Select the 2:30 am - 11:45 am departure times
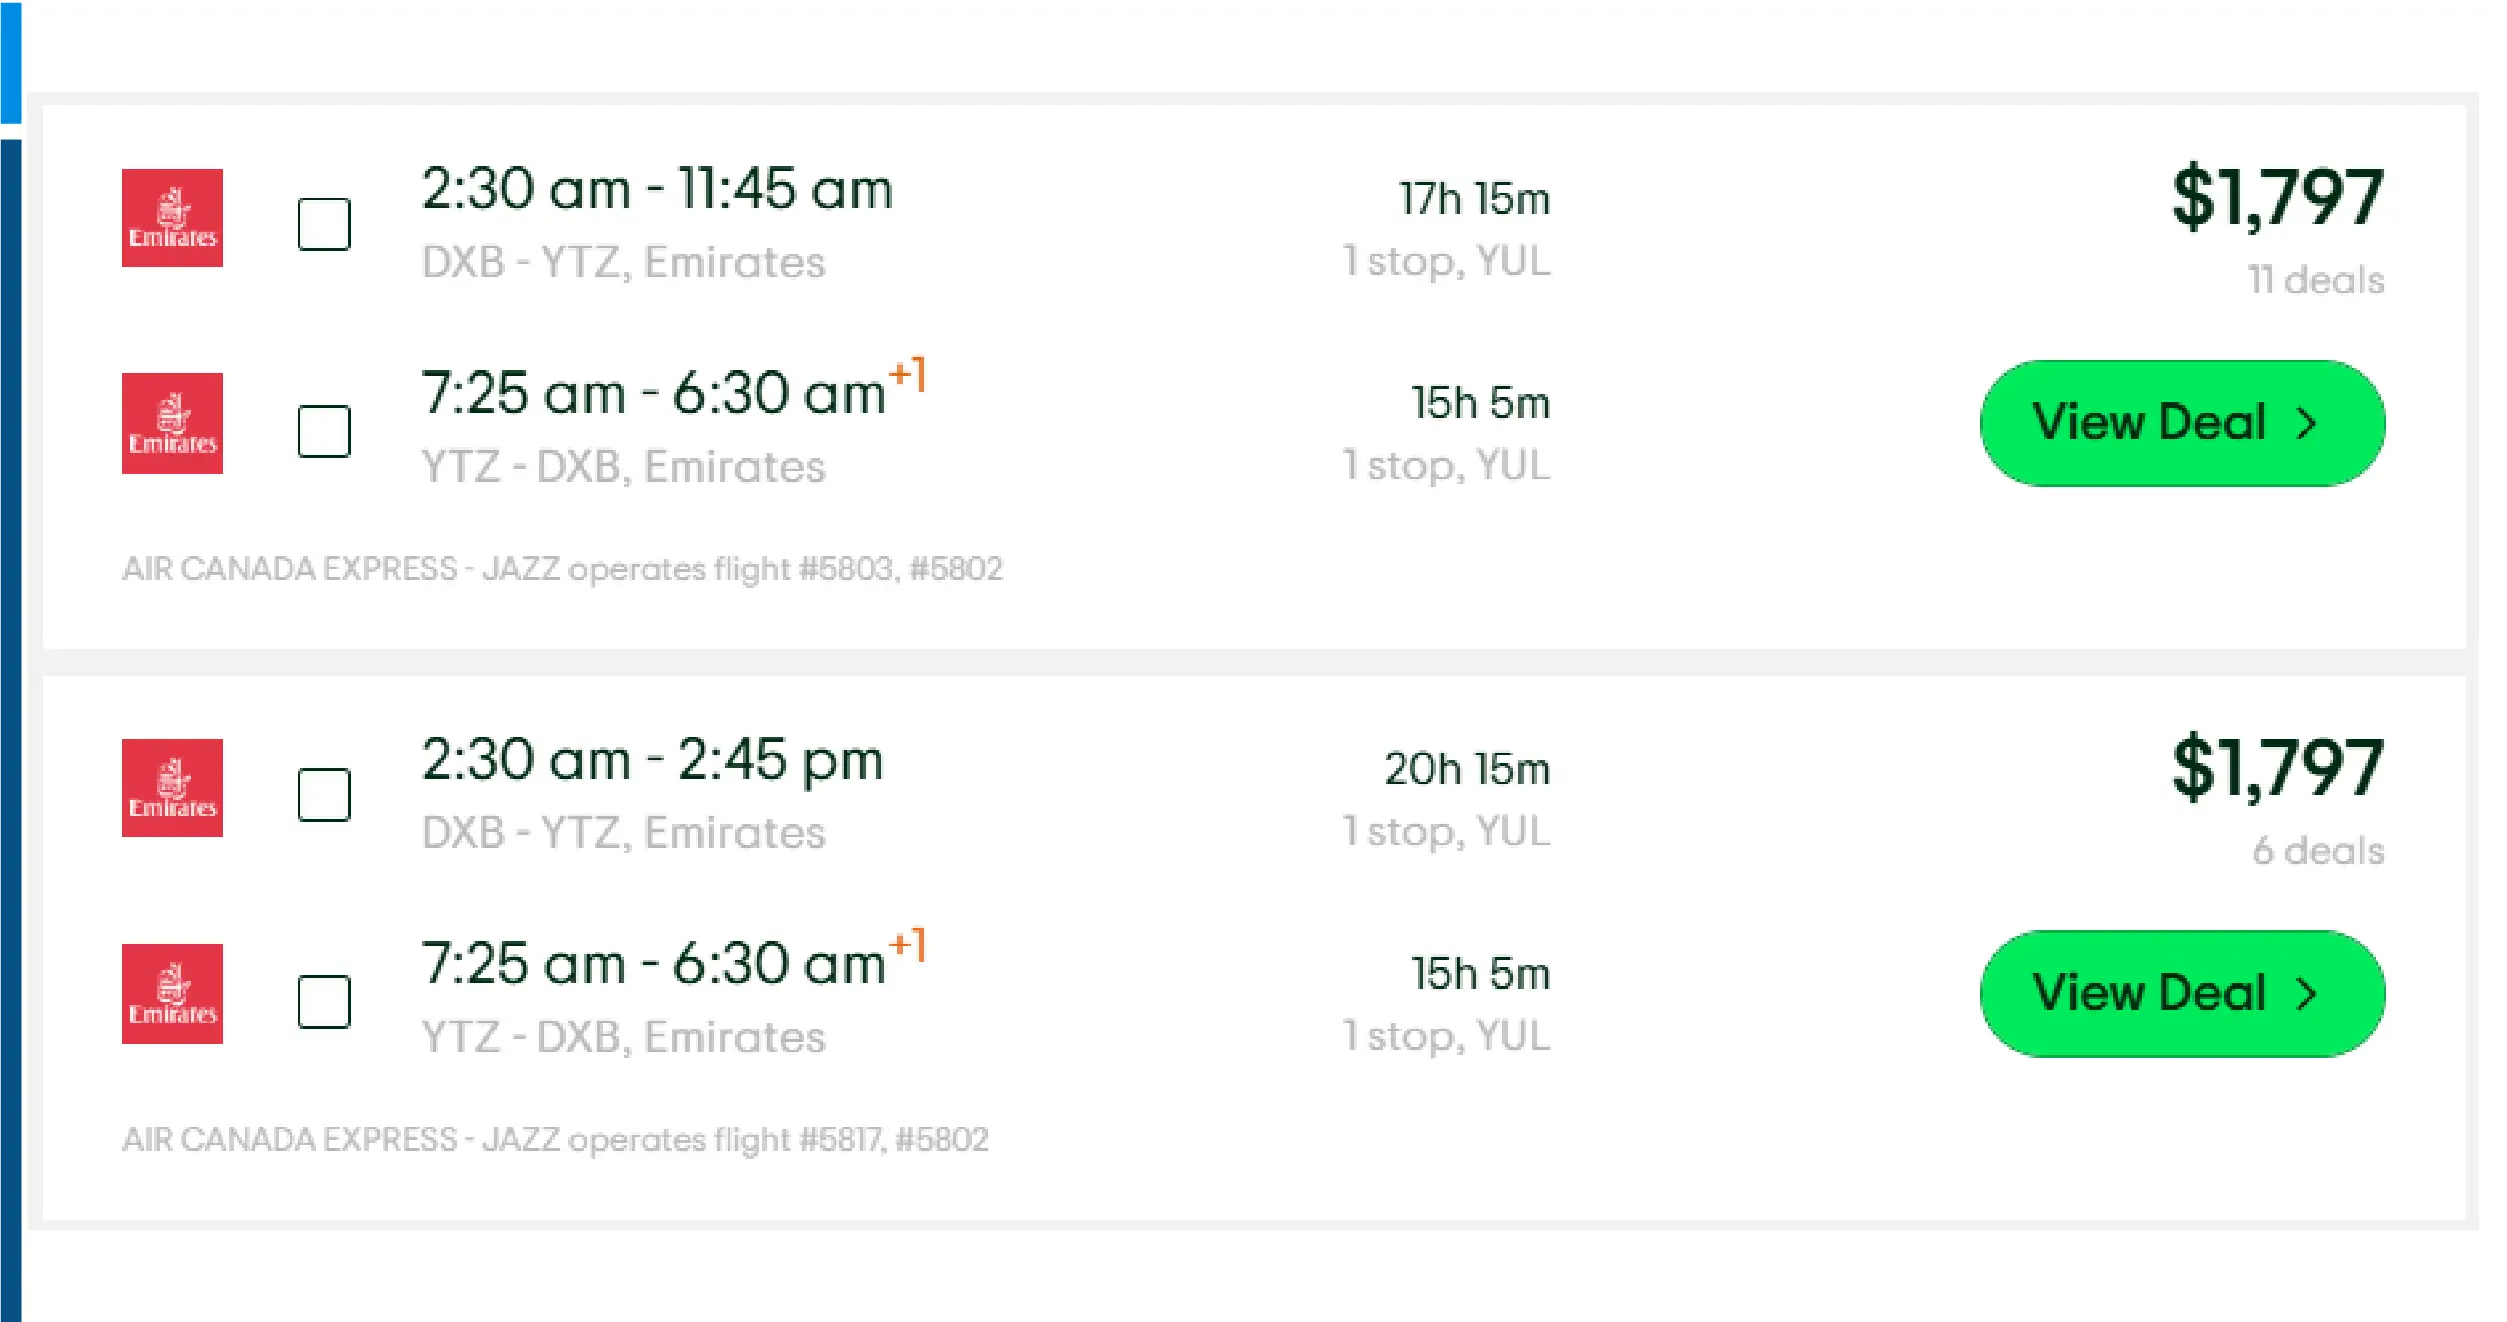 click(x=656, y=189)
